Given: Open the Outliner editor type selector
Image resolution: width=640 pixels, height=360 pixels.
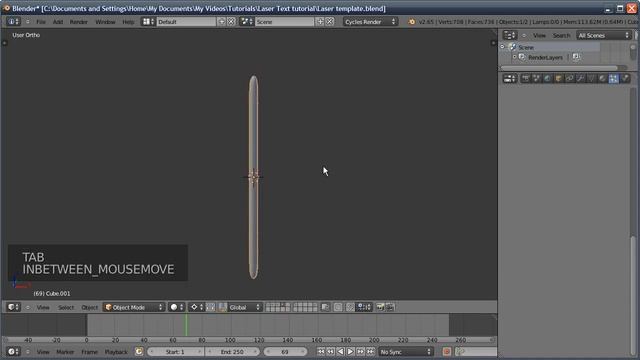Looking at the screenshot, I should tap(510, 36).
